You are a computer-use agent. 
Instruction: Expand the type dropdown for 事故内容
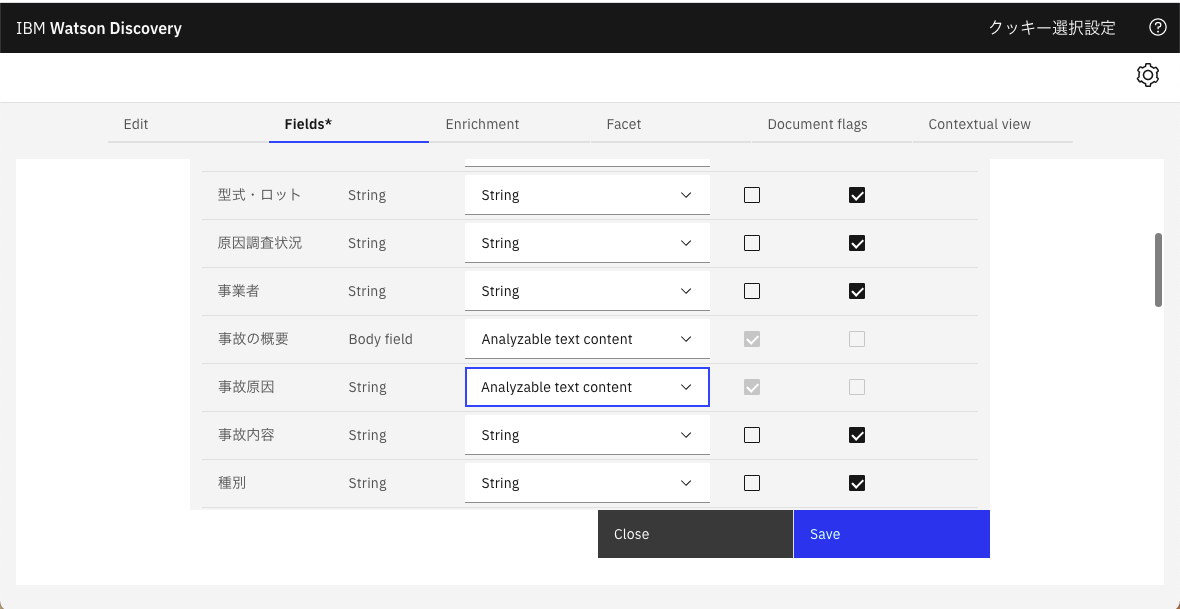pos(587,435)
